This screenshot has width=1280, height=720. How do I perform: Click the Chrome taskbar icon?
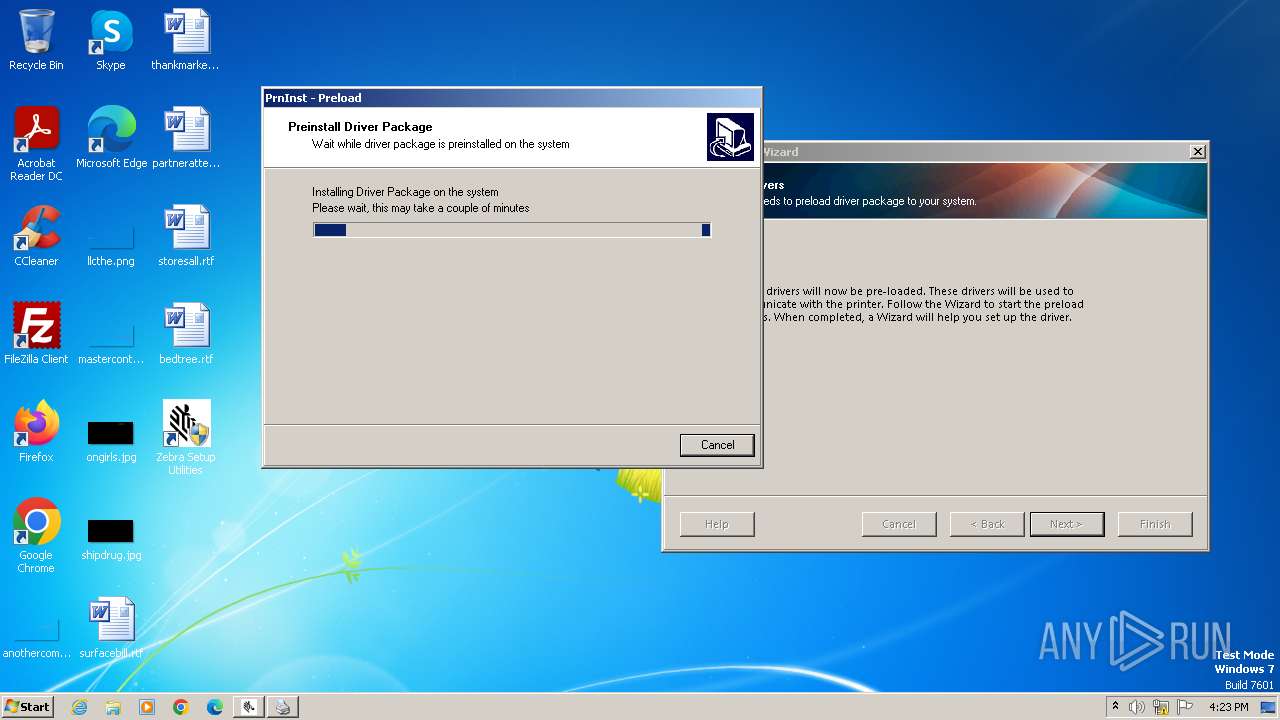pos(181,707)
